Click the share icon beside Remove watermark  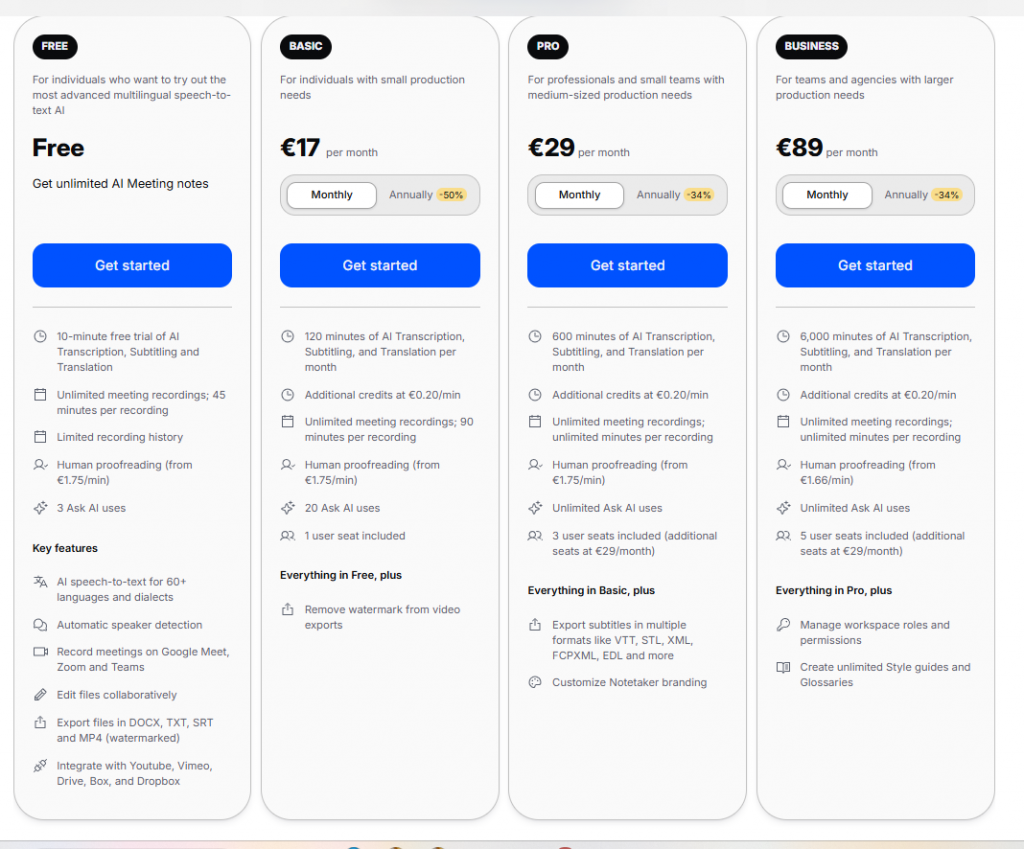pyautogui.click(x=288, y=610)
